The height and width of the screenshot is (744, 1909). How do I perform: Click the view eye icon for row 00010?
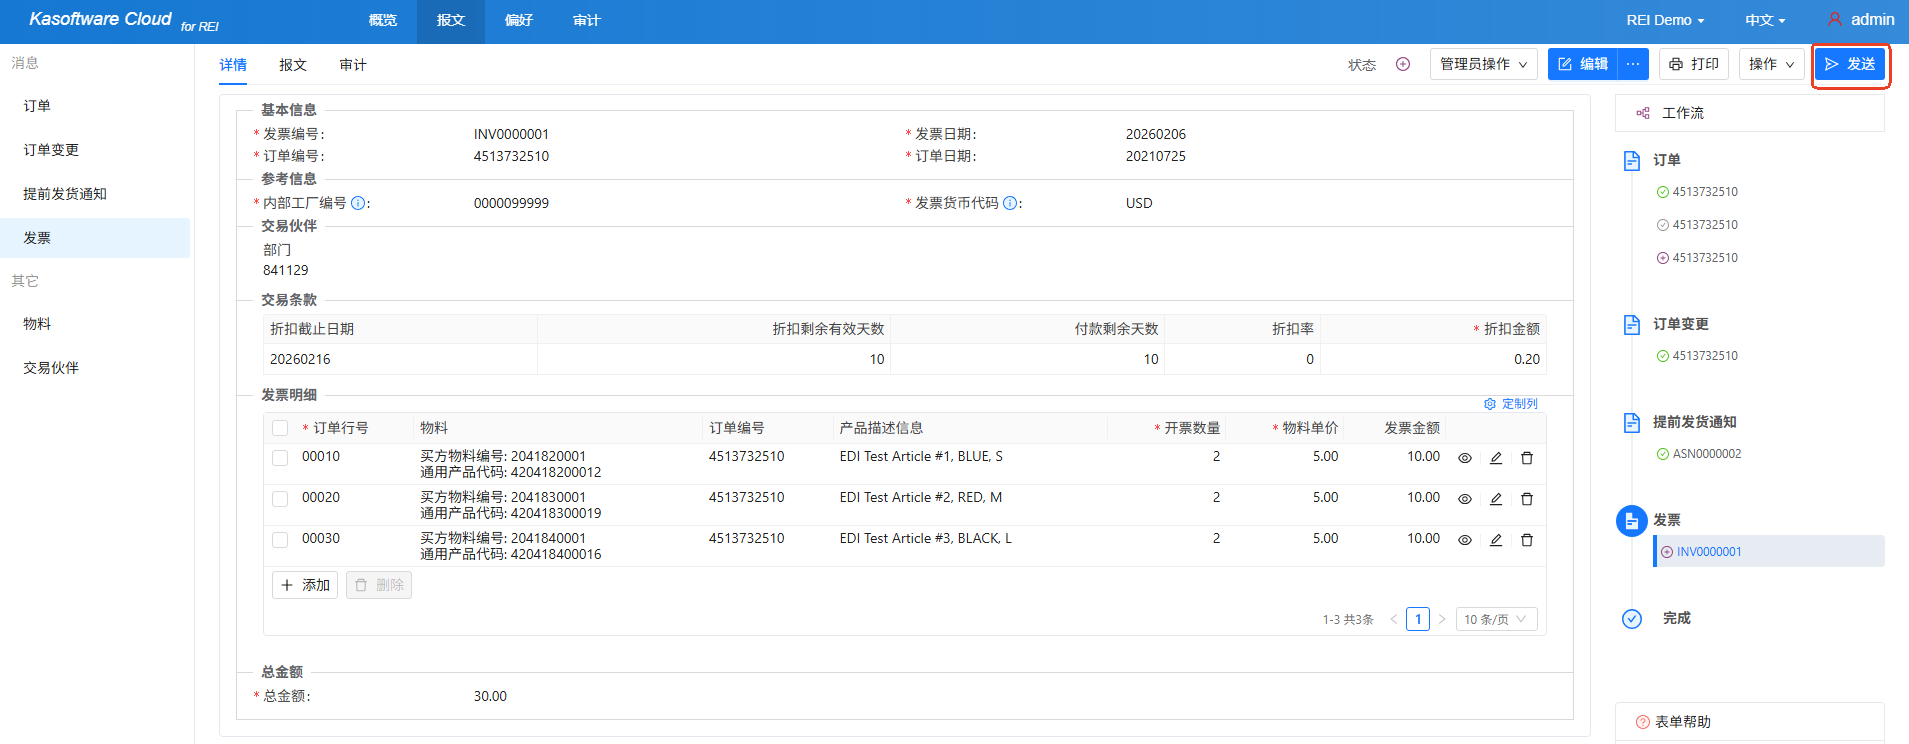click(1464, 458)
